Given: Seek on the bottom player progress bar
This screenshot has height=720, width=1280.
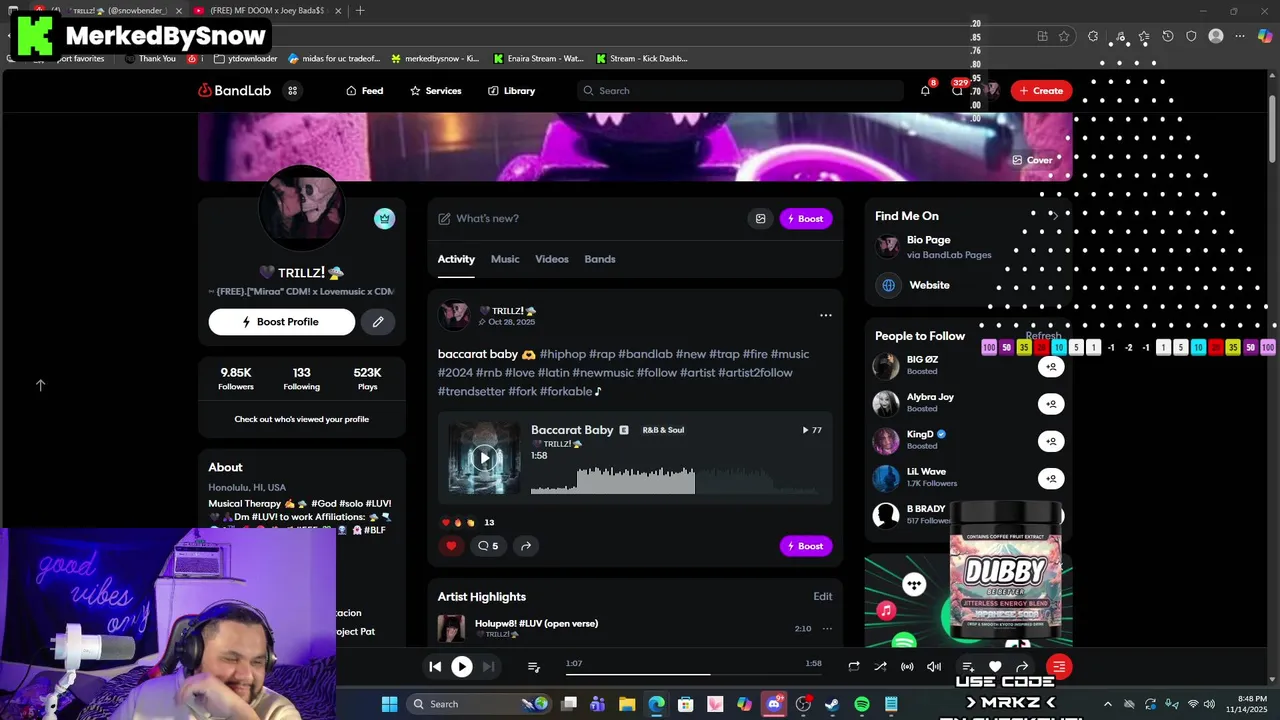Looking at the screenshot, I should pyautogui.click(x=693, y=674).
